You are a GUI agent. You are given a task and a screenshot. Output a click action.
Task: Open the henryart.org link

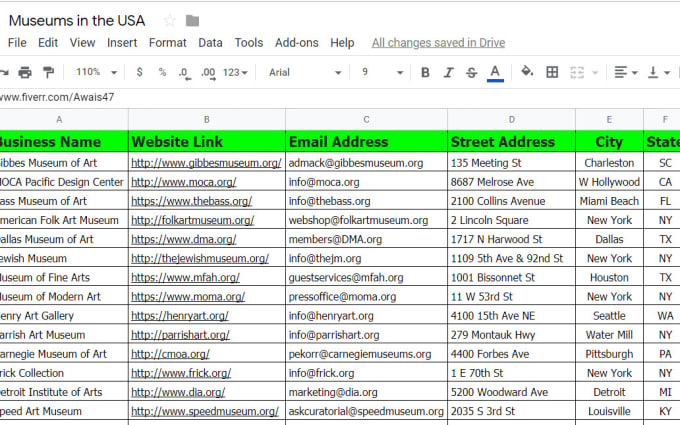(x=180, y=315)
